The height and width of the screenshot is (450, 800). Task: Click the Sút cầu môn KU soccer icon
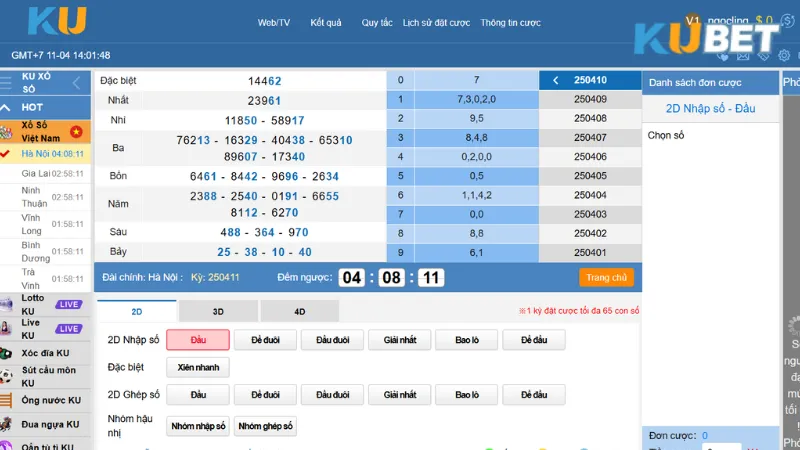click(7, 377)
